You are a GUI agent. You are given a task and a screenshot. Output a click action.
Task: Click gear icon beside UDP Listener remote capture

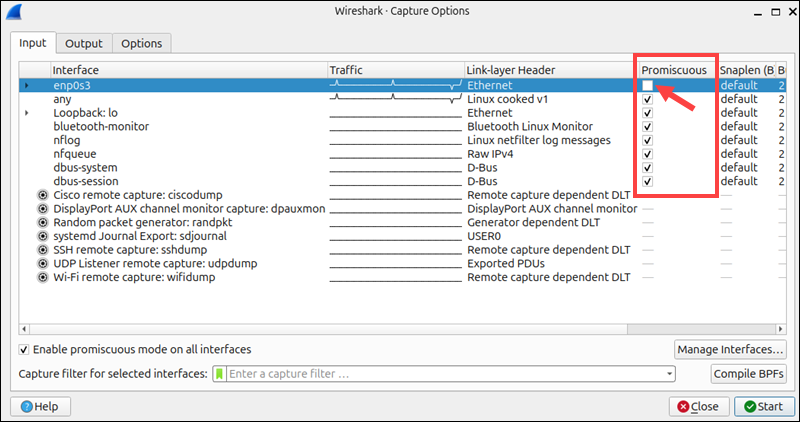click(43, 264)
